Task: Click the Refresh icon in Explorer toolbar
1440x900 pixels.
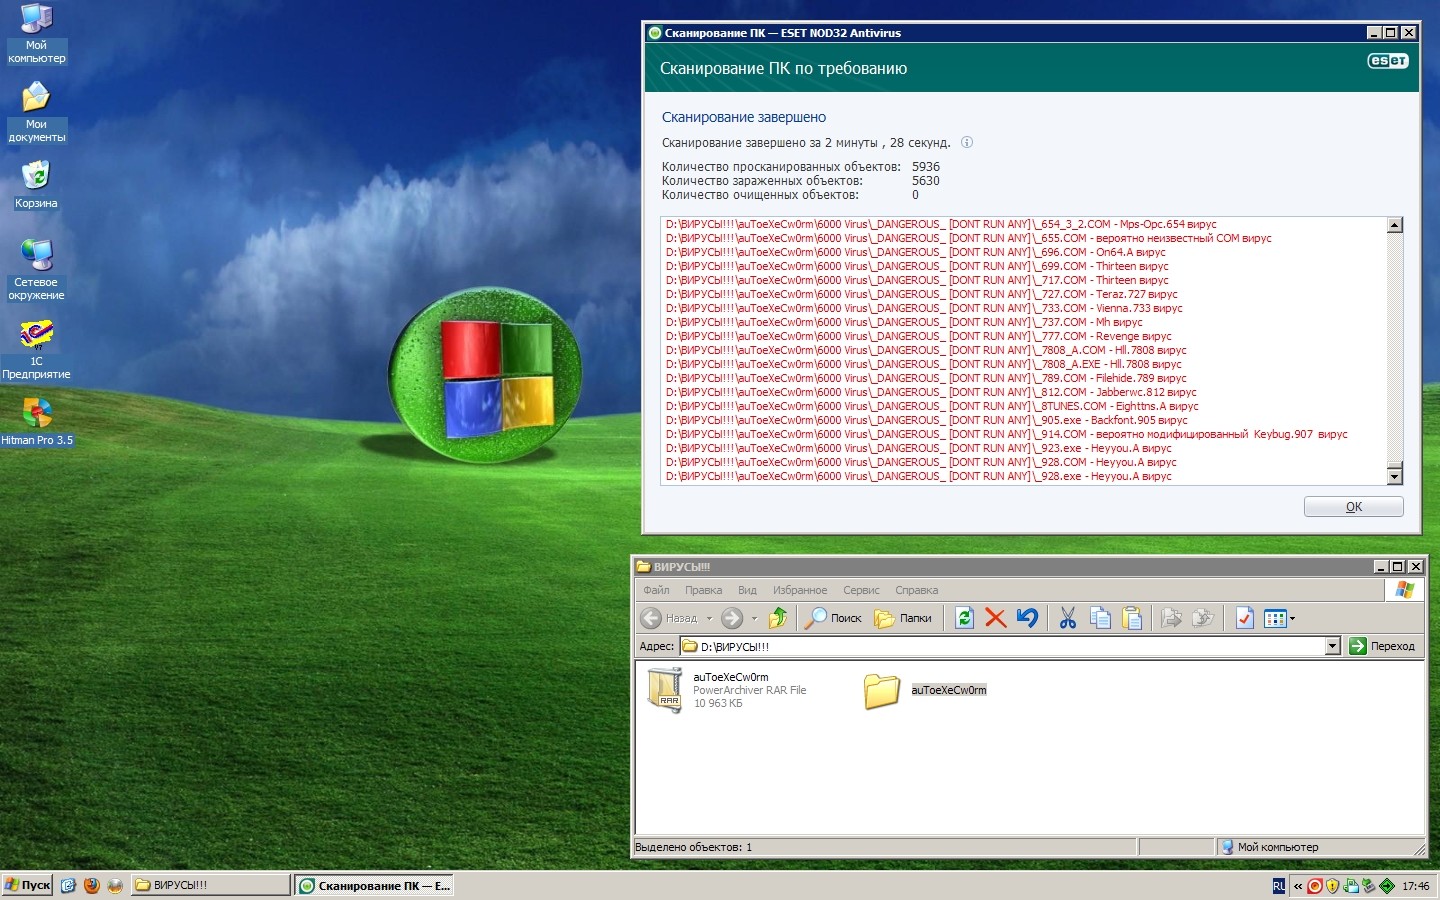Action: (x=964, y=618)
